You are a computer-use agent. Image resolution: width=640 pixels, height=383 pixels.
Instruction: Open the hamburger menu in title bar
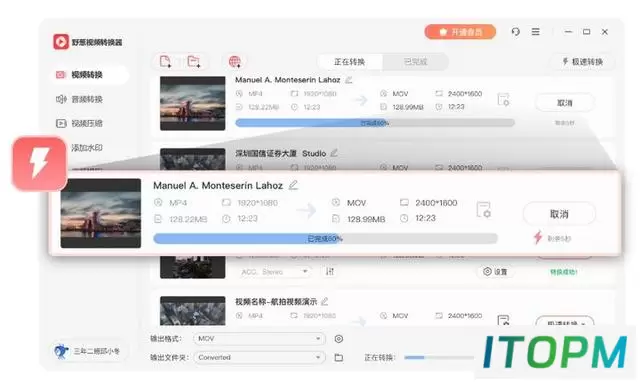click(536, 31)
